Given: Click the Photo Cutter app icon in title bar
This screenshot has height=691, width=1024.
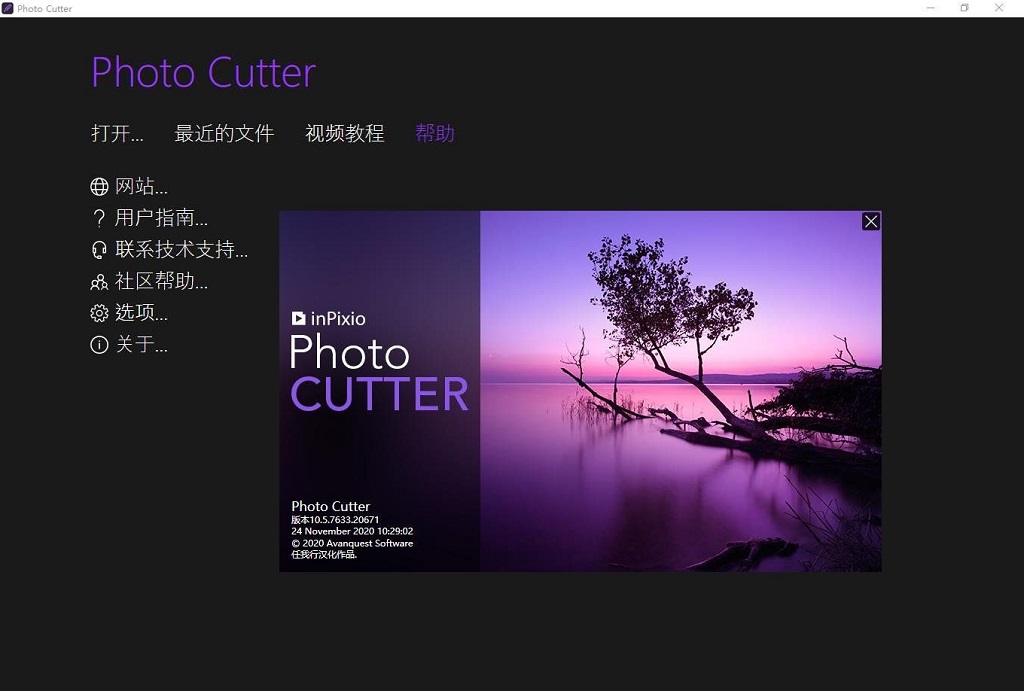Looking at the screenshot, I should coord(8,8).
